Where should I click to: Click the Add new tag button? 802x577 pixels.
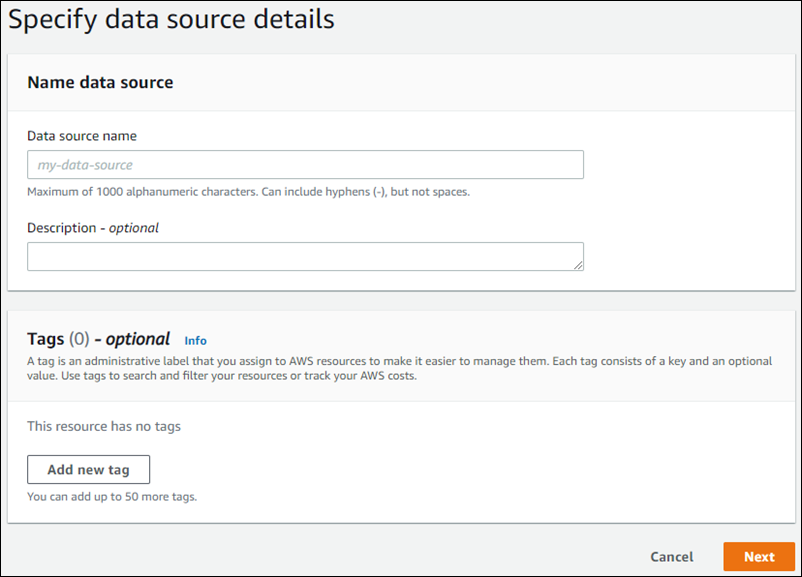point(88,469)
